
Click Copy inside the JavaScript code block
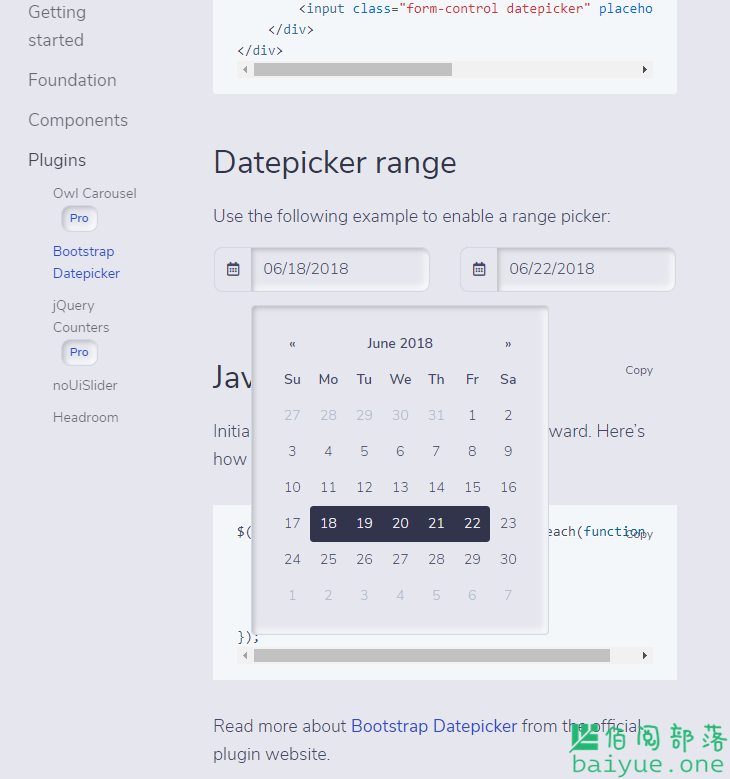[x=639, y=534]
